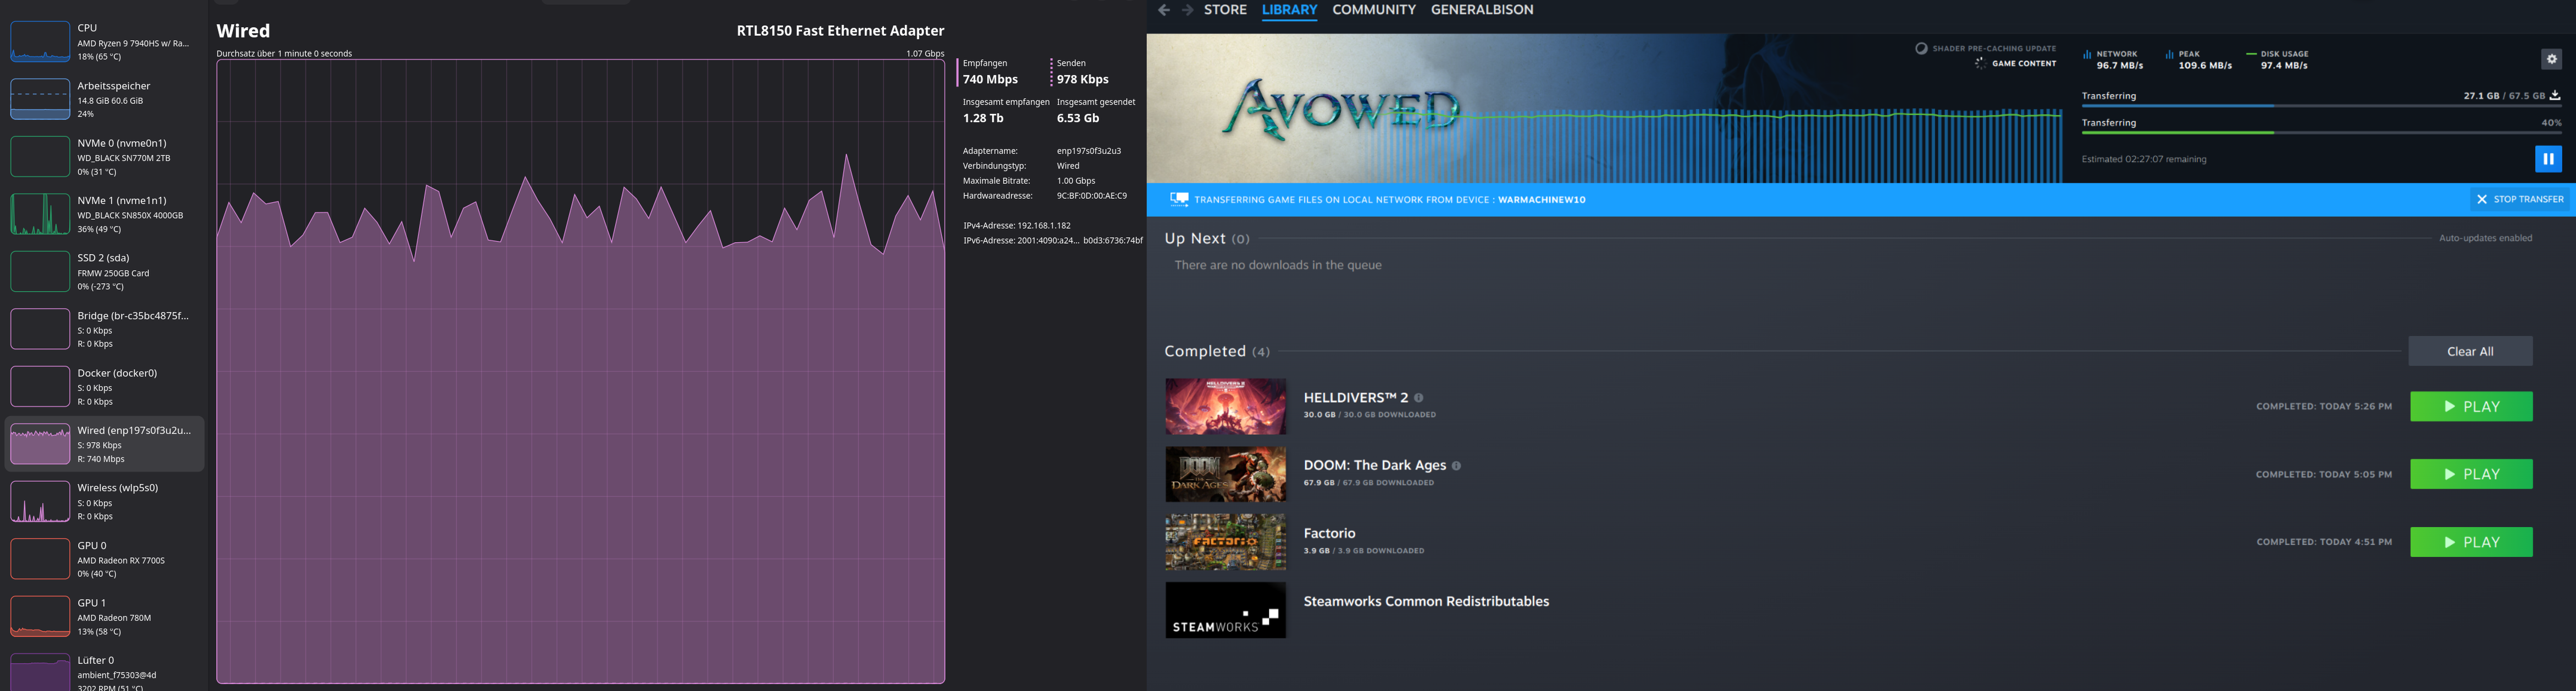Open the STORE tab in Steam
This screenshot has height=691, width=2576.
tap(1225, 10)
